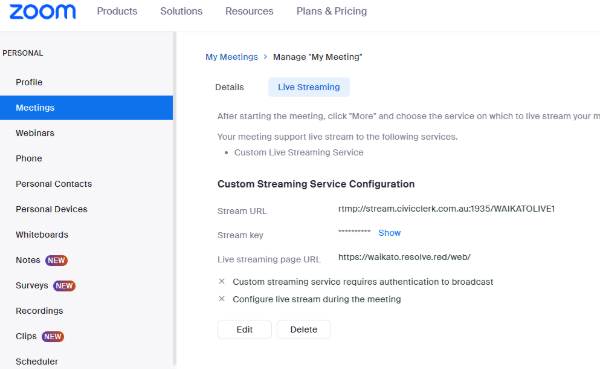Expand the Solutions menu
This screenshot has width=614, height=369.
tap(181, 11)
